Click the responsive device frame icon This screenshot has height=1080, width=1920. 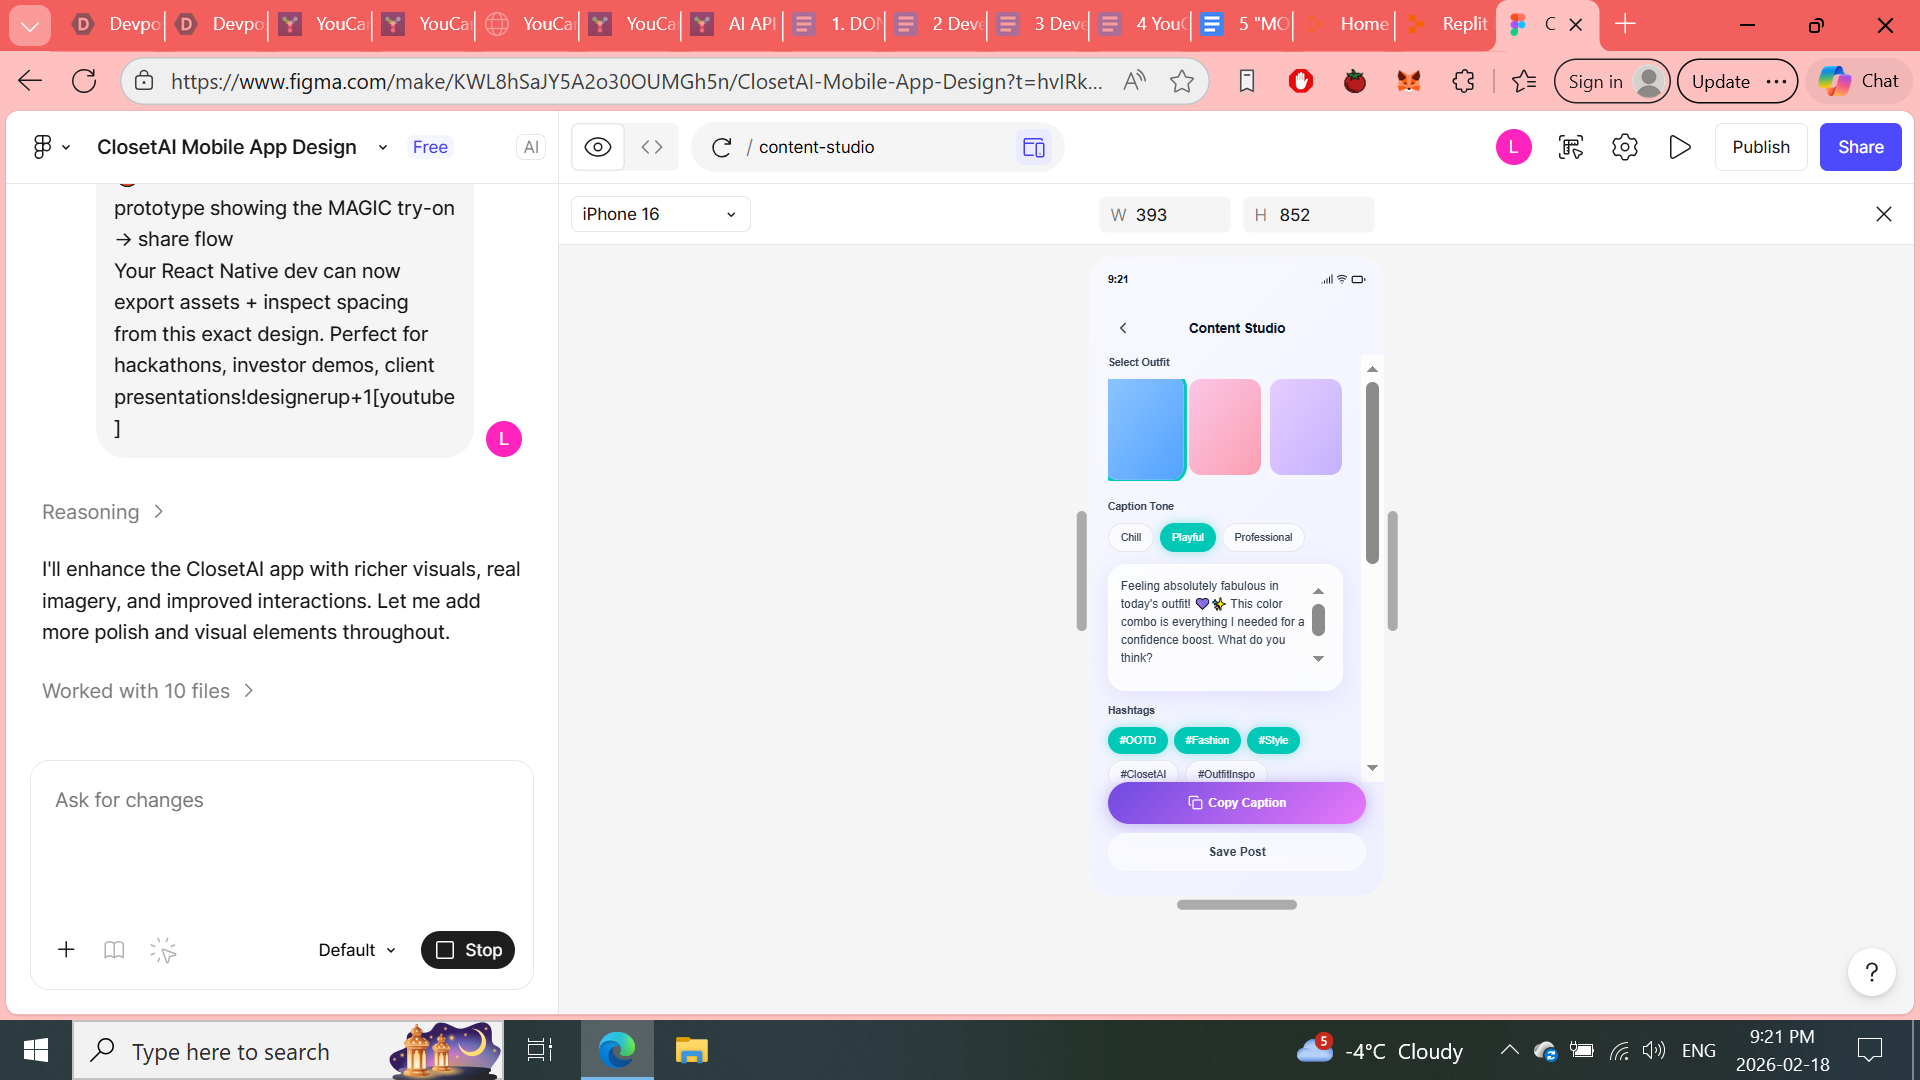(1033, 148)
